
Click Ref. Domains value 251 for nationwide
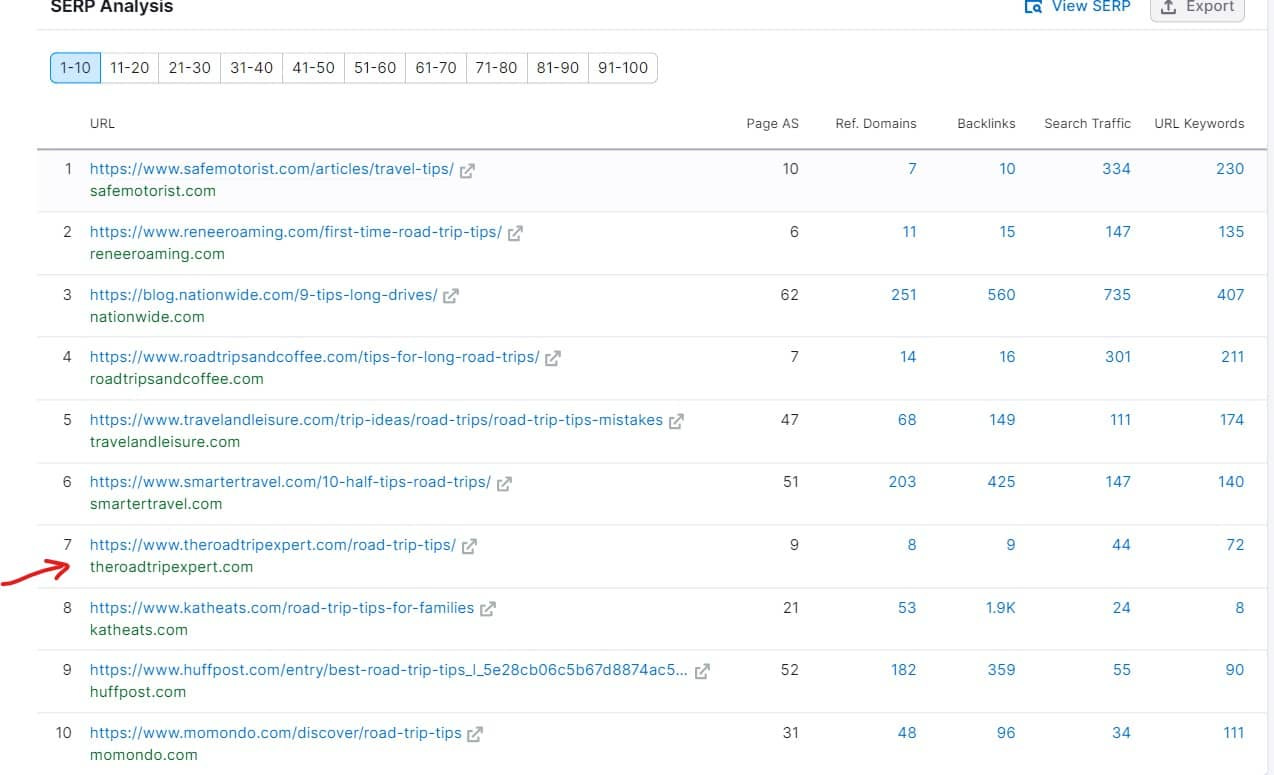[903, 295]
